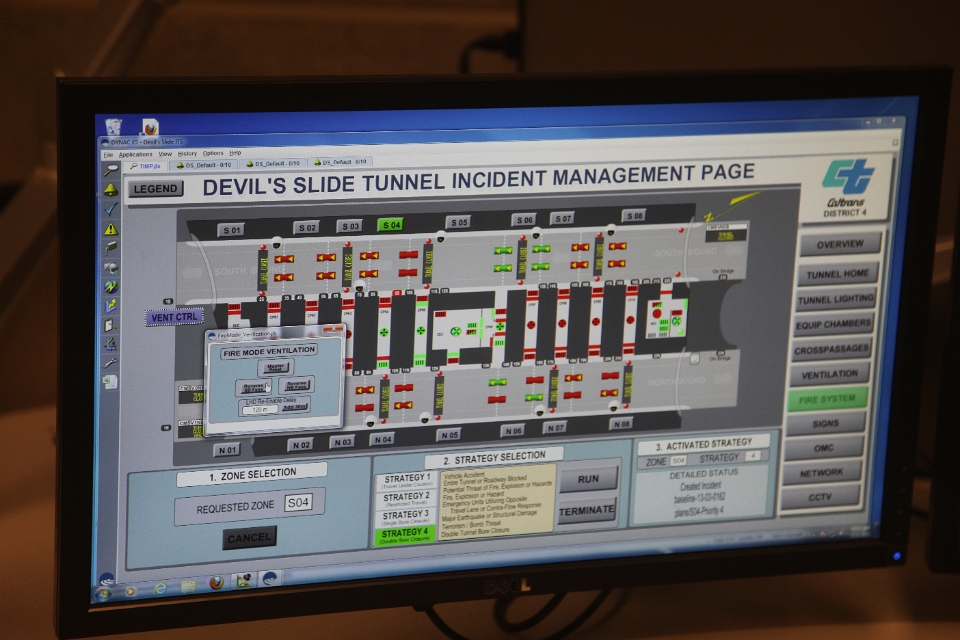
Task: Open the alarm bell tool in the left toolbar
Action: click(111, 189)
